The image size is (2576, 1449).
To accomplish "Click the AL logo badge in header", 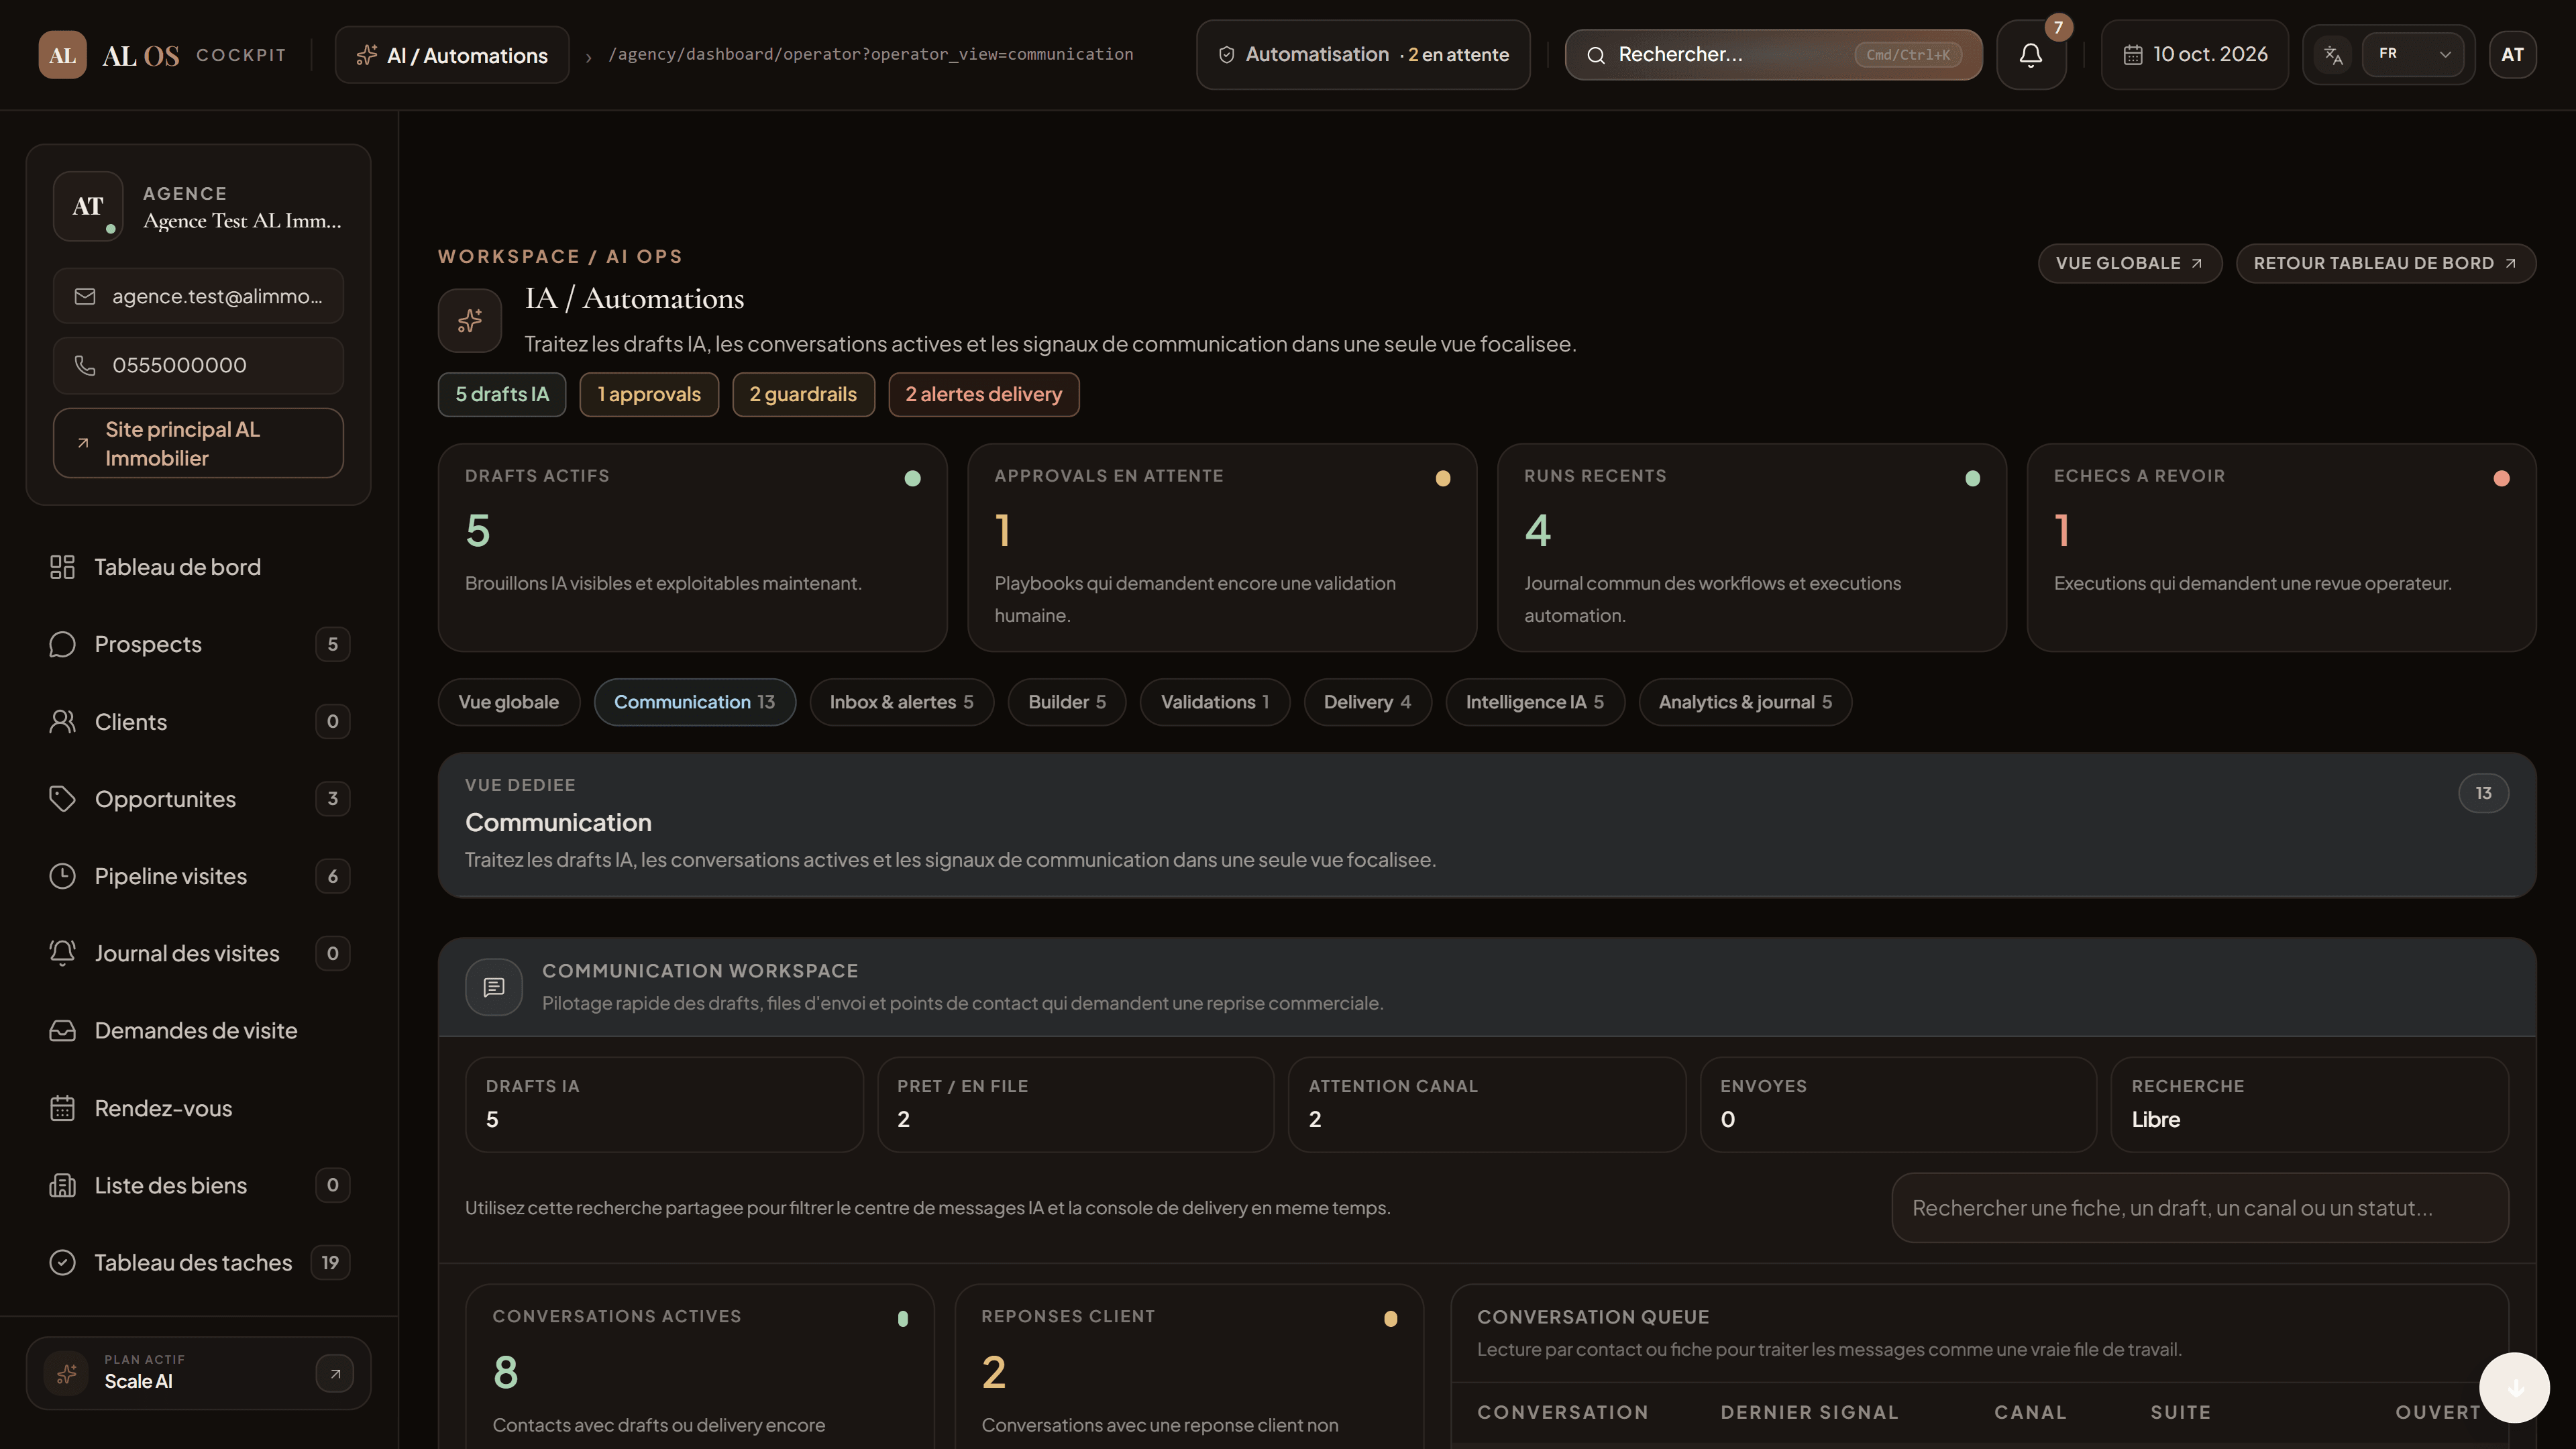I will [62, 55].
